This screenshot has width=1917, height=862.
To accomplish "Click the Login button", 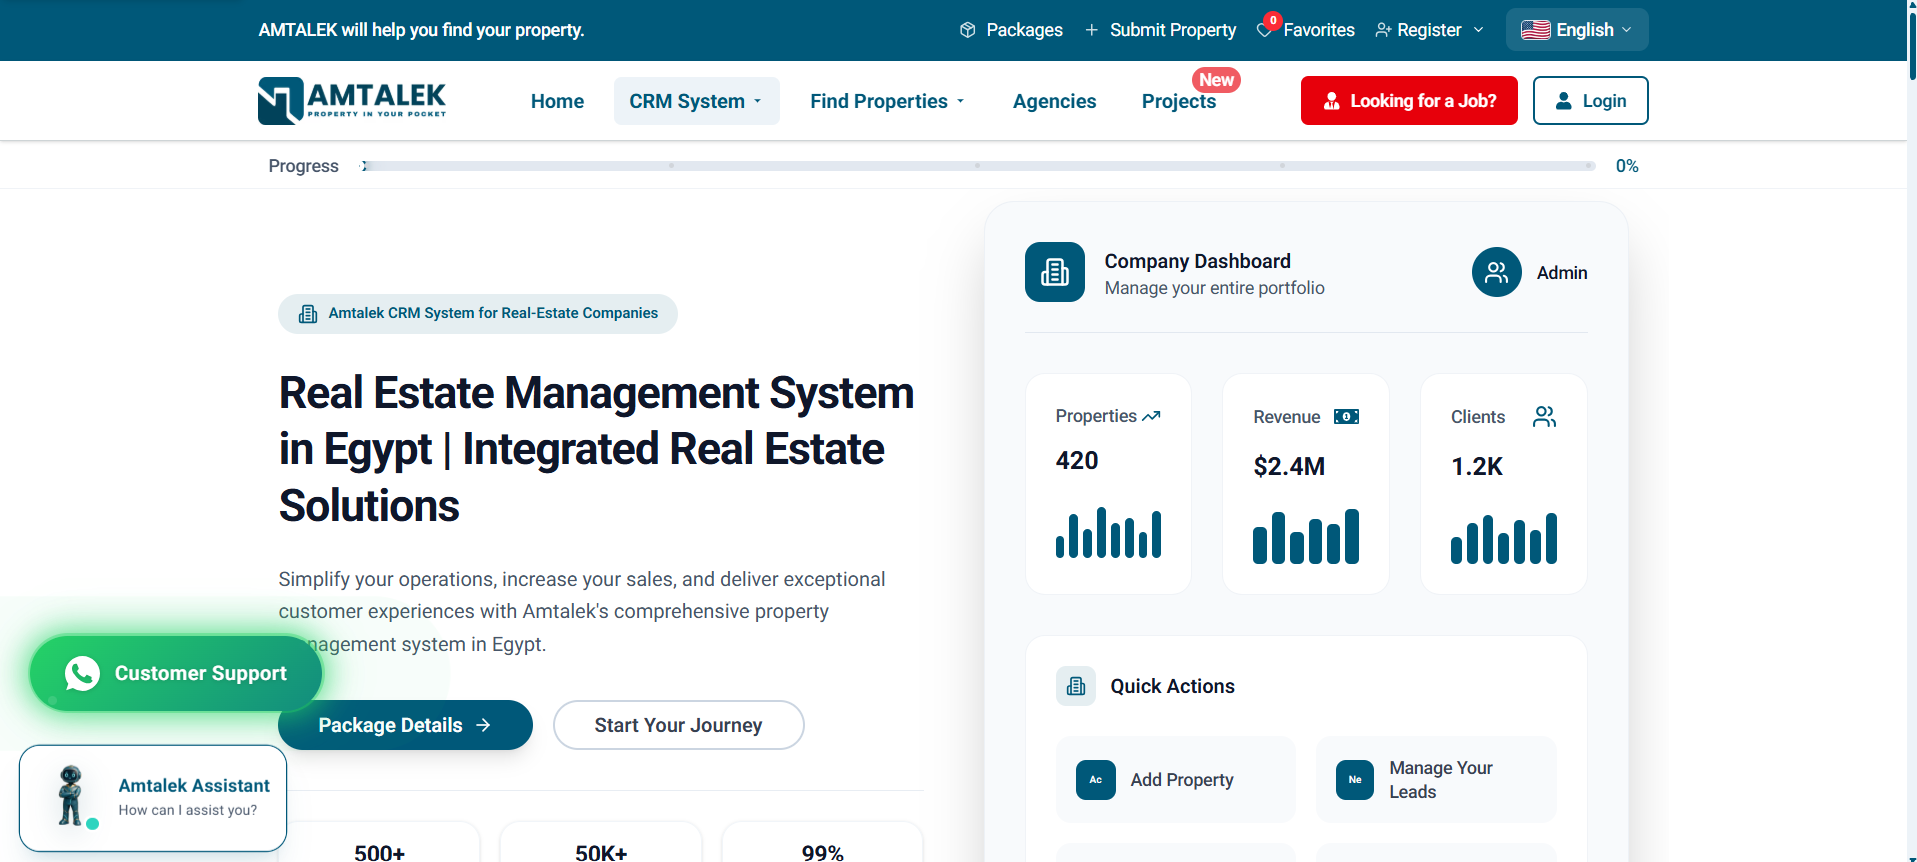I will point(1590,101).
